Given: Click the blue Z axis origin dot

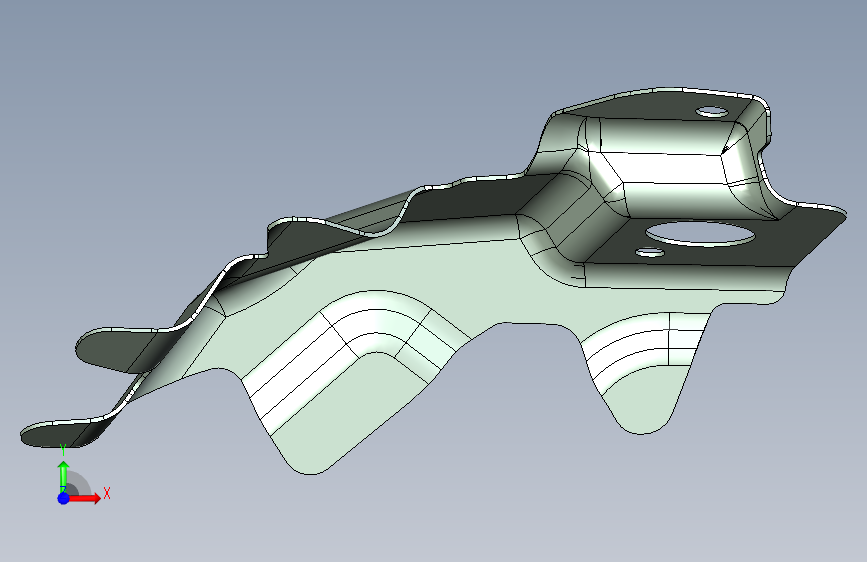Looking at the screenshot, I should [x=64, y=498].
